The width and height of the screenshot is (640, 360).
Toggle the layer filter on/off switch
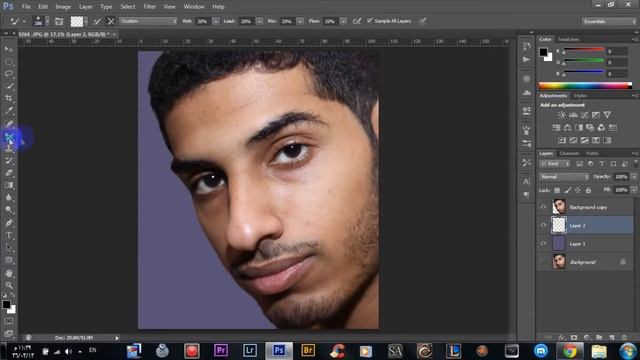pos(636,163)
